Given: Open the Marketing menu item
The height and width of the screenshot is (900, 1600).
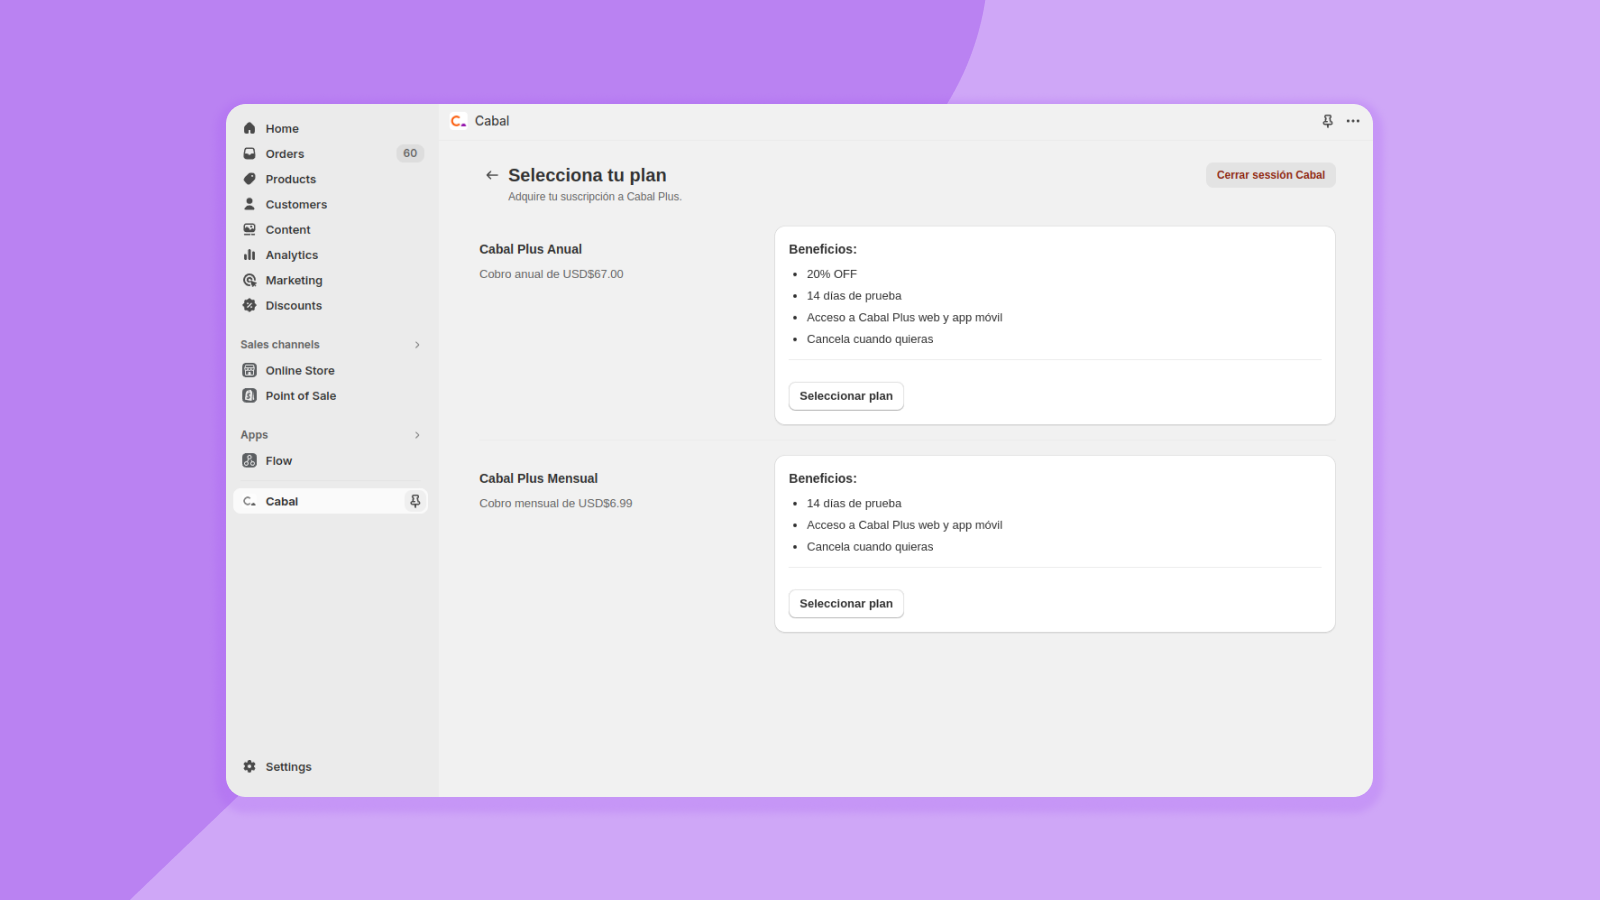Looking at the screenshot, I should pos(330,280).
